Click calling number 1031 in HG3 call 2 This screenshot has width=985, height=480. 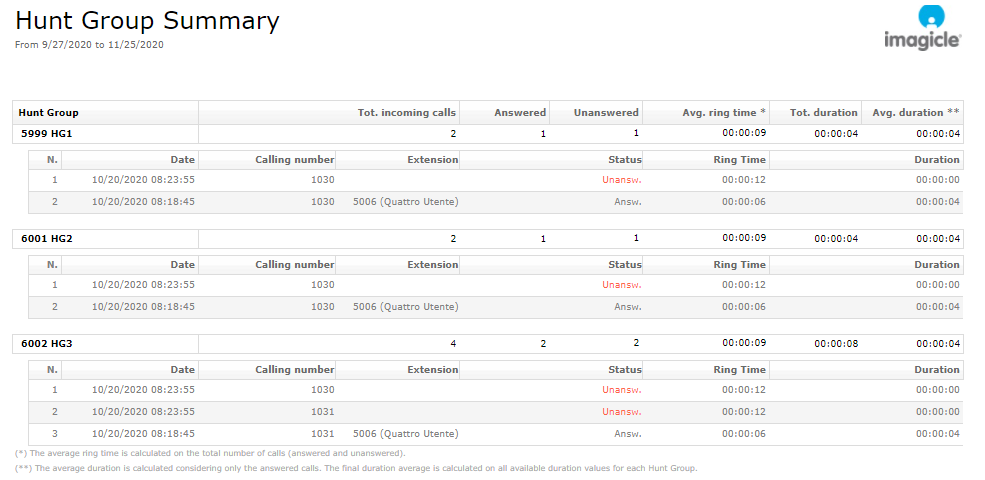click(x=322, y=412)
